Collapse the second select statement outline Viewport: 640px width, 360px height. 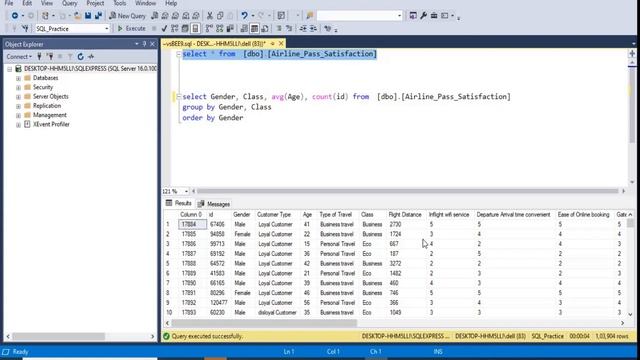pyautogui.click(x=178, y=97)
